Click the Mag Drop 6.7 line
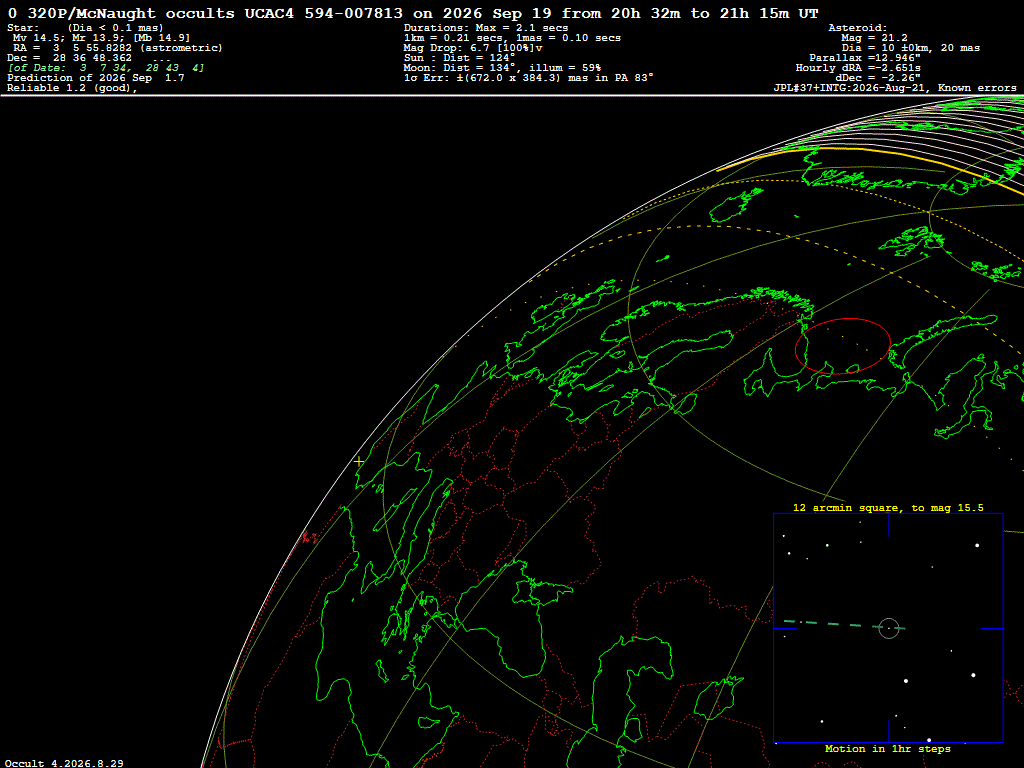The width and height of the screenshot is (1024, 768). (x=473, y=48)
